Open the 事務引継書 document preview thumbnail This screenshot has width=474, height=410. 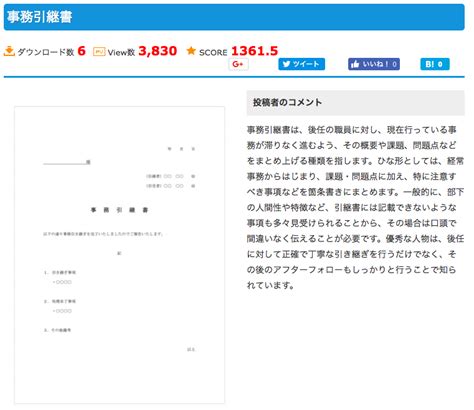119,255
